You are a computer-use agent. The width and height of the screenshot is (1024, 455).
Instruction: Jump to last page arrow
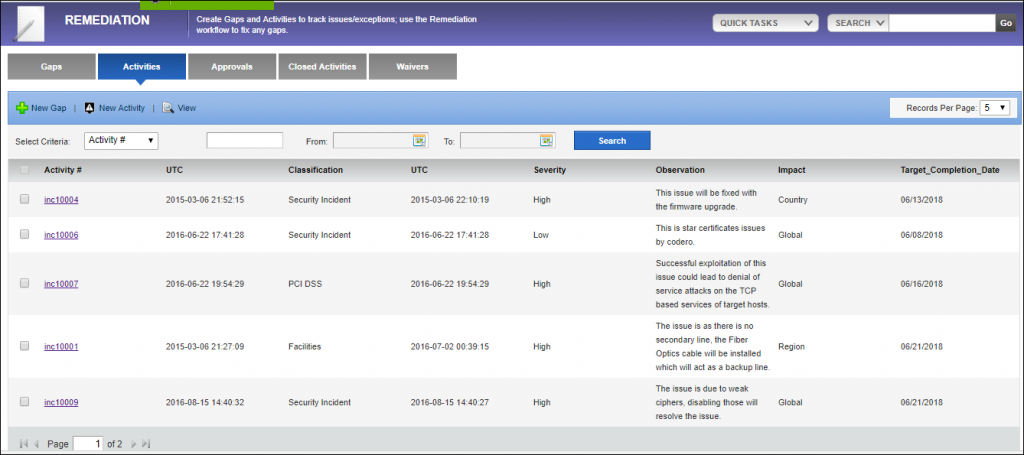pos(146,443)
